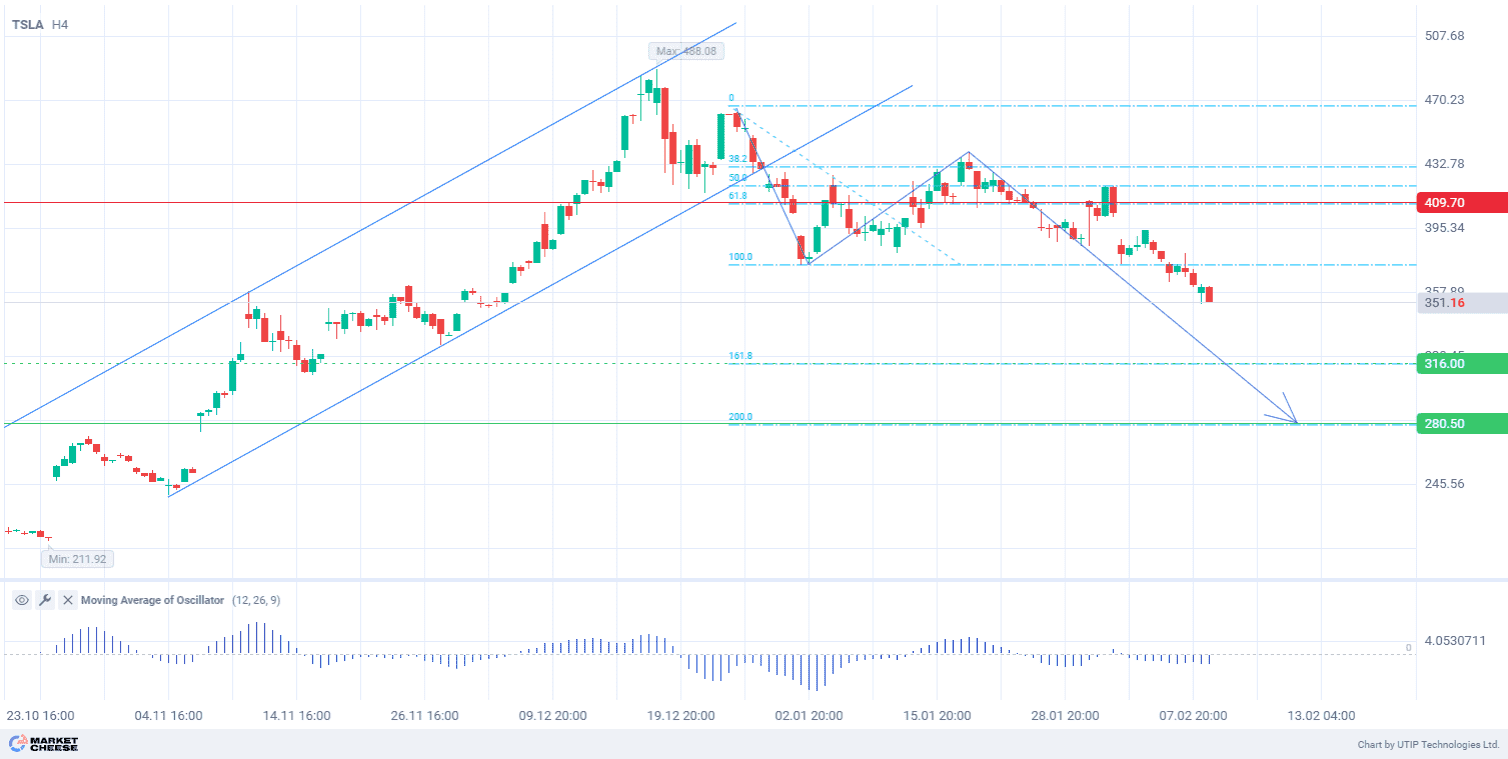Select the current price 351.16 tag
Screen dimensions: 1508x759
[x=1462, y=303]
